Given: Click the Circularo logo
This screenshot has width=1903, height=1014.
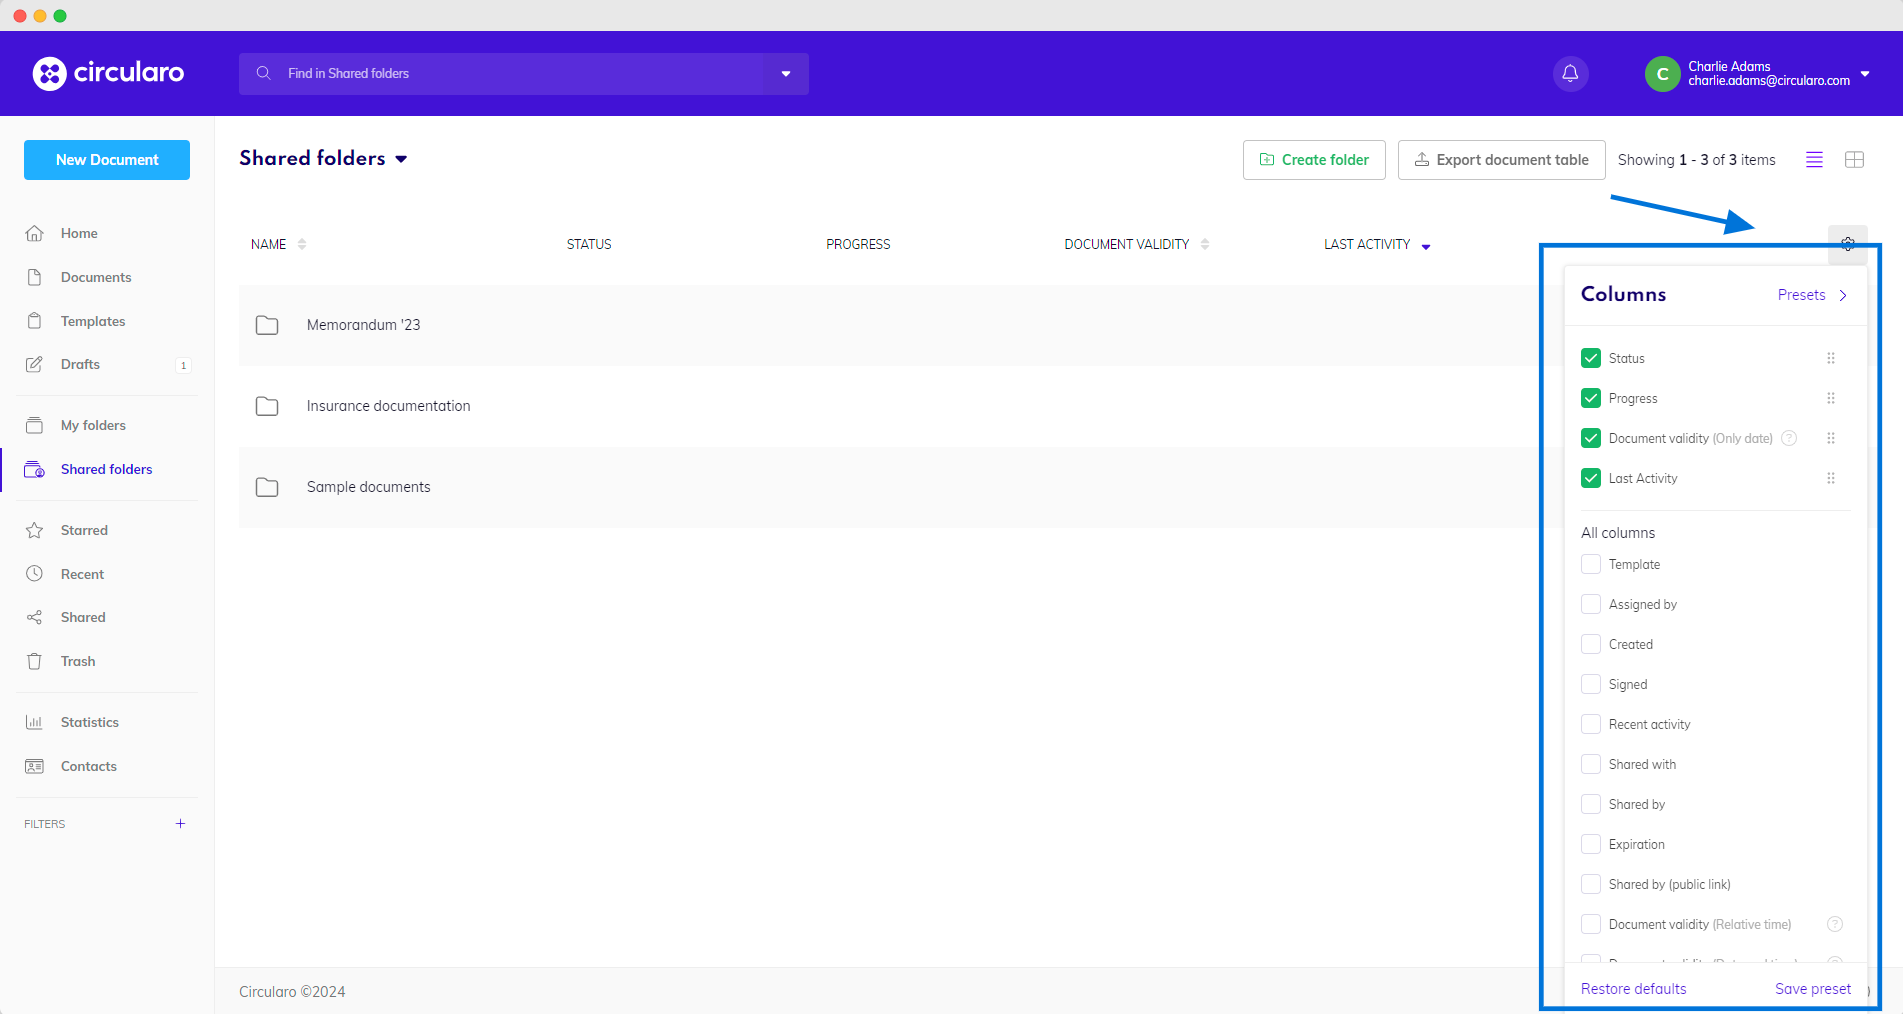Looking at the screenshot, I should [x=108, y=73].
